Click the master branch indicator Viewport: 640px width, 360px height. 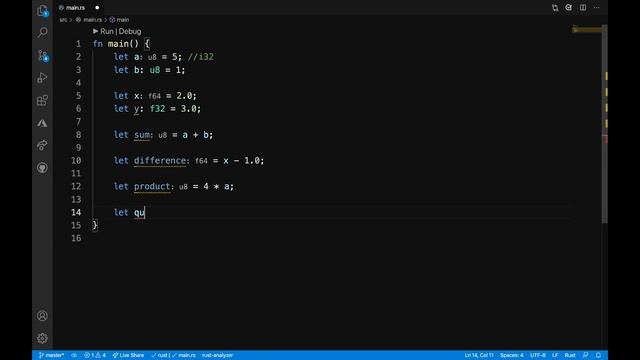(51, 355)
